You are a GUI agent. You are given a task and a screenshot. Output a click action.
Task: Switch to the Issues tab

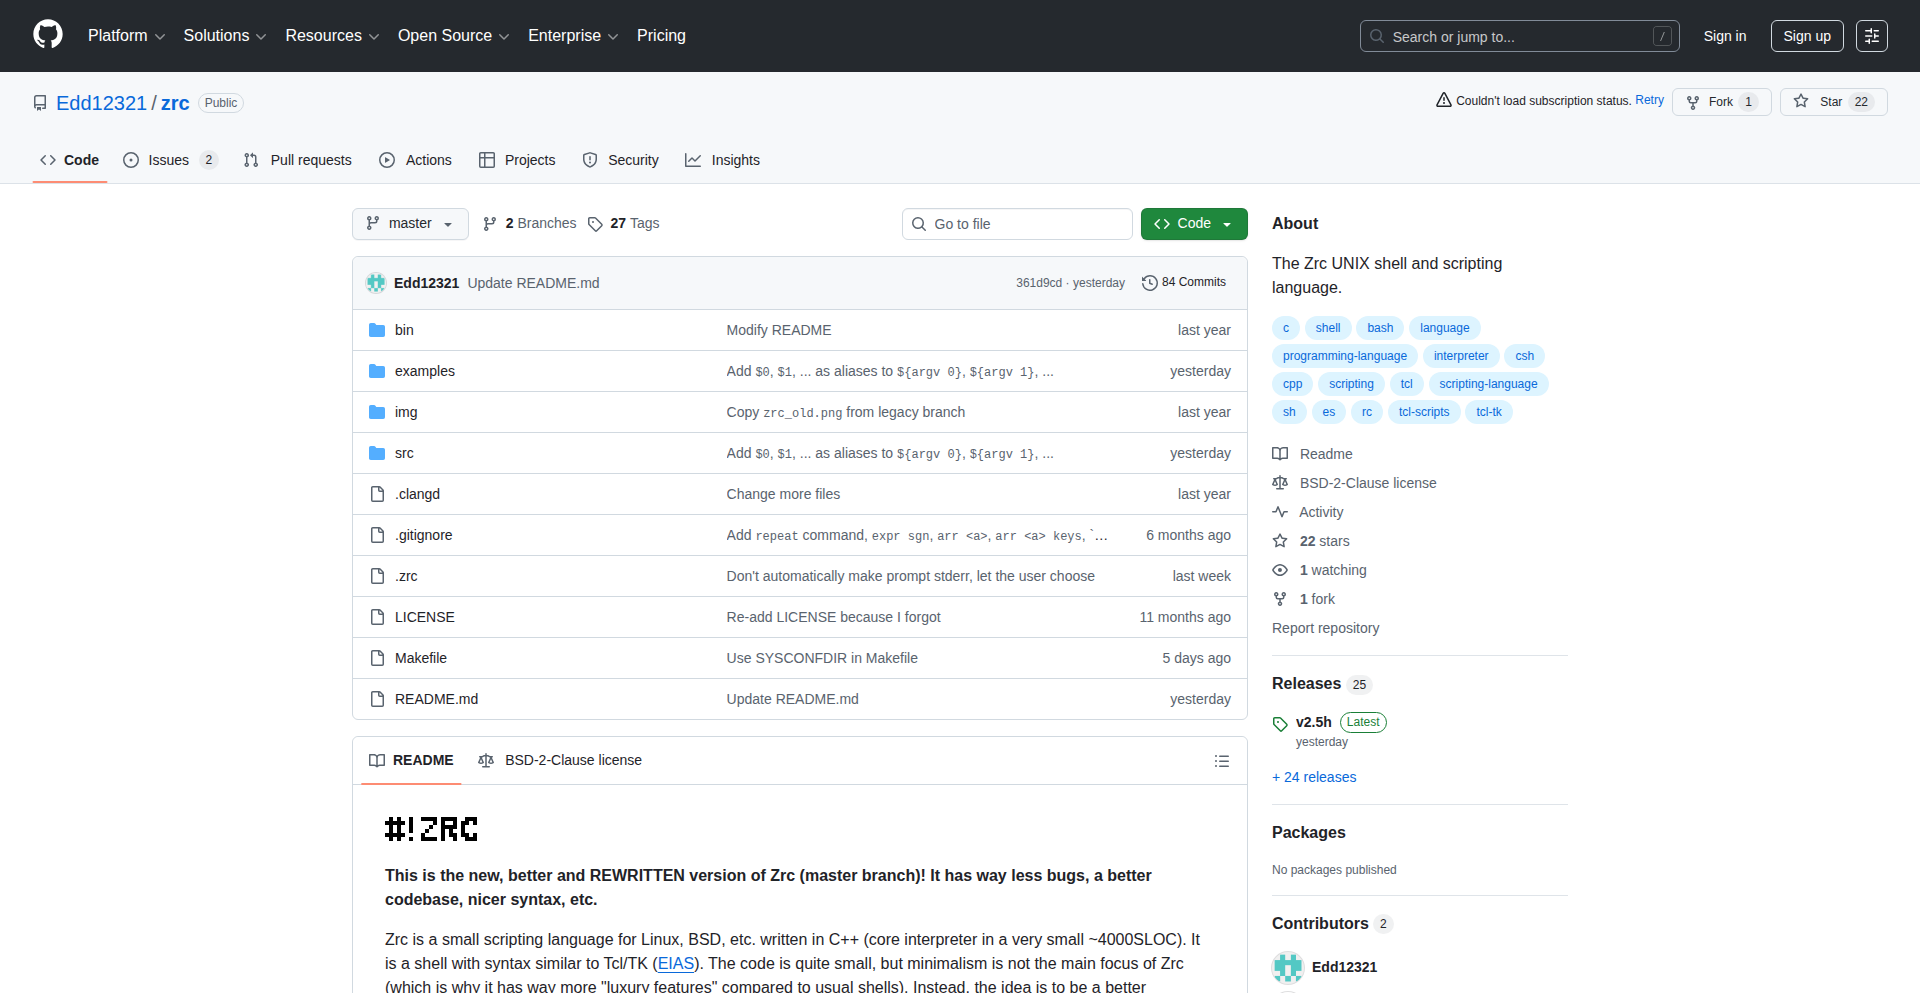point(169,160)
